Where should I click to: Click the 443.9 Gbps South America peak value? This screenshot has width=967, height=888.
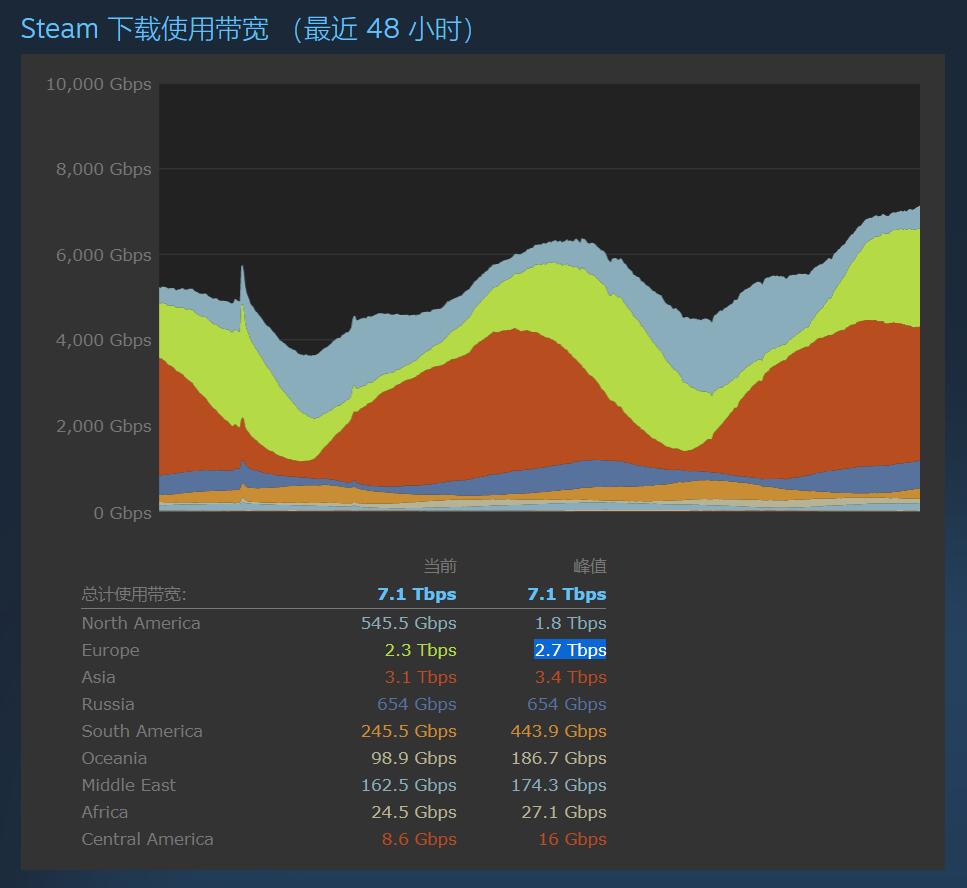tap(558, 731)
